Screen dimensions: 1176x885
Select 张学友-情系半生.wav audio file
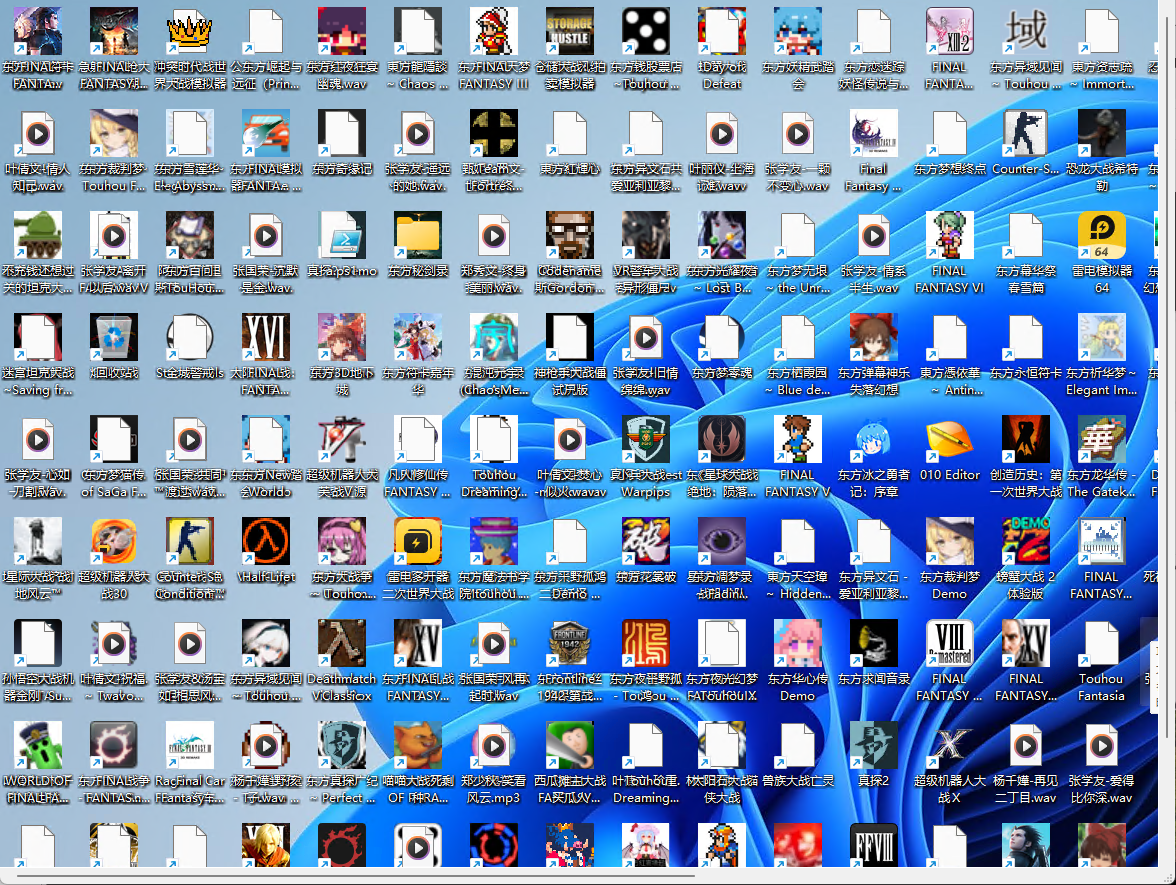click(x=874, y=236)
